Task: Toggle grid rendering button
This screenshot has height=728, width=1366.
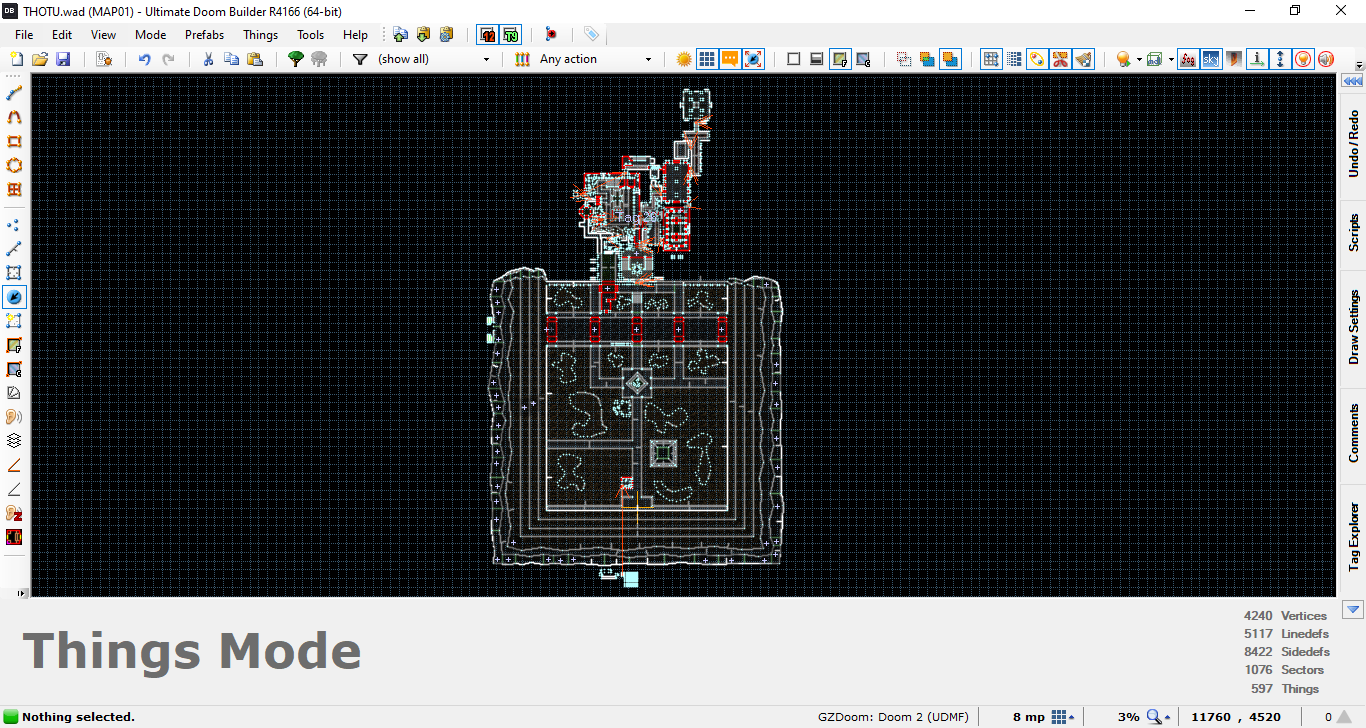Action: tap(707, 59)
